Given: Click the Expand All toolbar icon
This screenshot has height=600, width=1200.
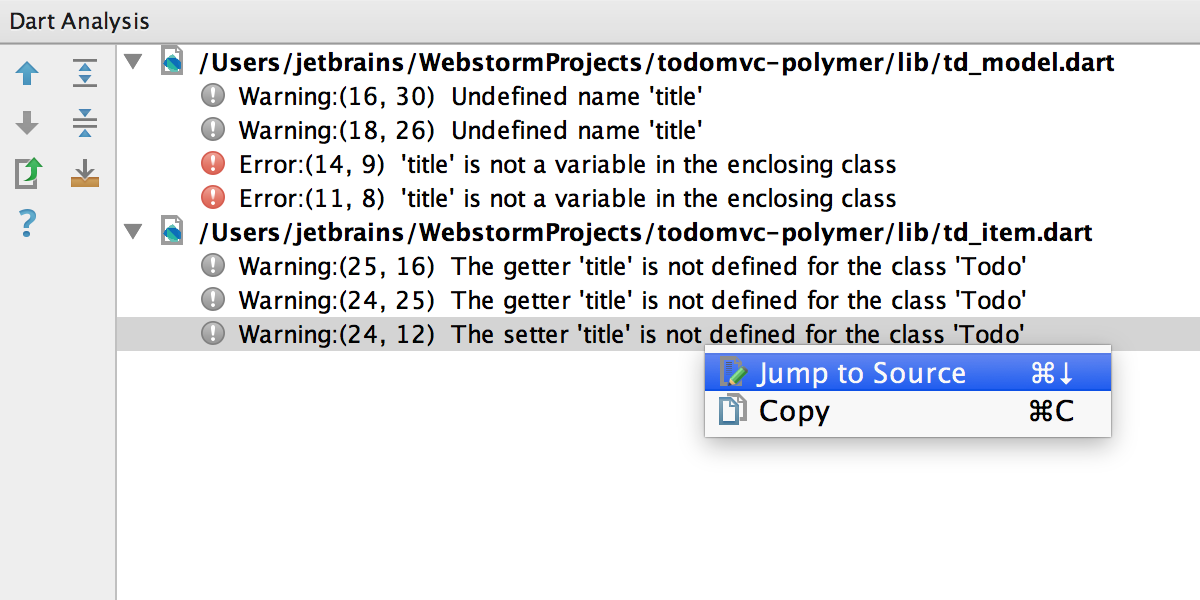Looking at the screenshot, I should [x=85, y=73].
